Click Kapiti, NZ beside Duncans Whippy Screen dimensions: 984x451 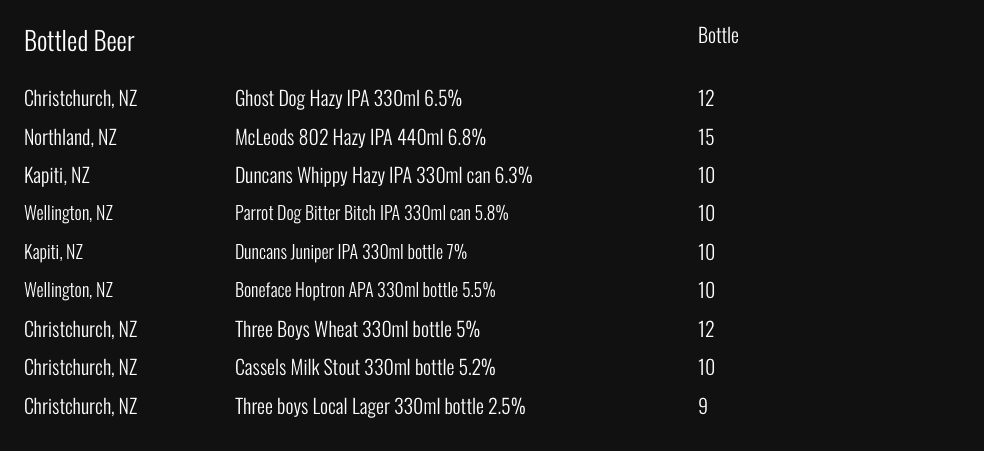(x=57, y=176)
